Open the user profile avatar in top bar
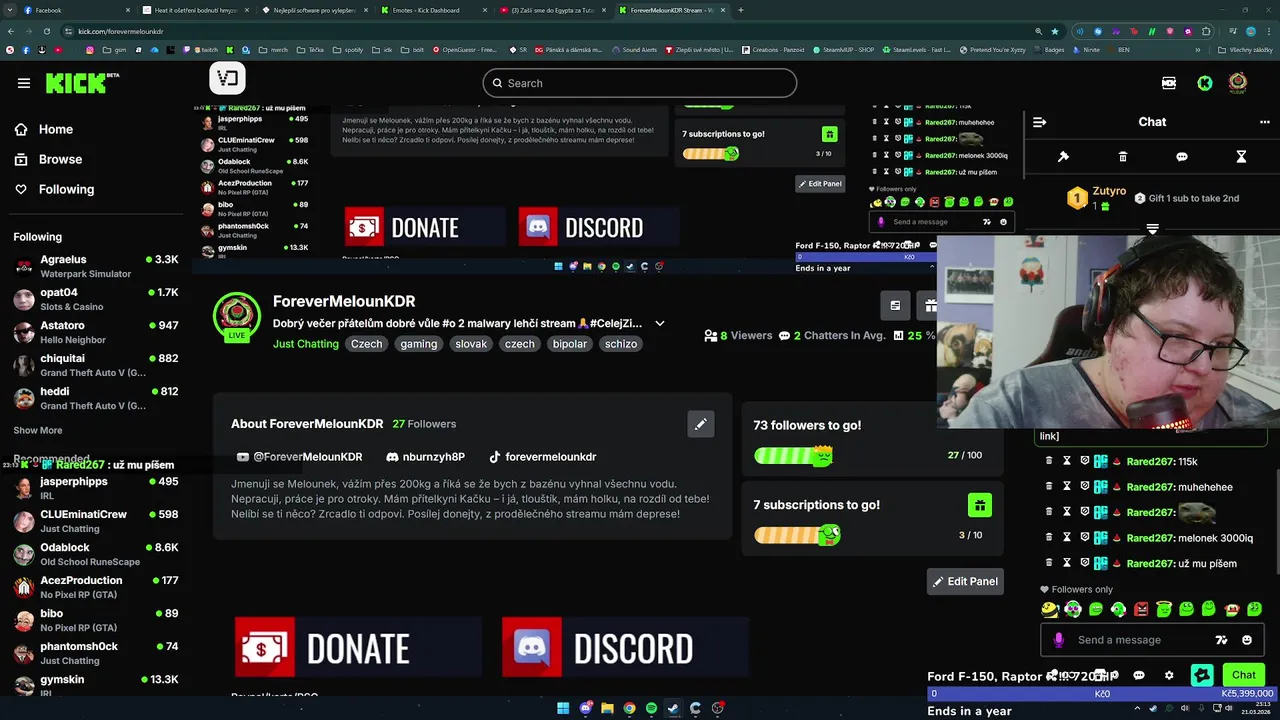The image size is (1280, 720). click(1238, 82)
